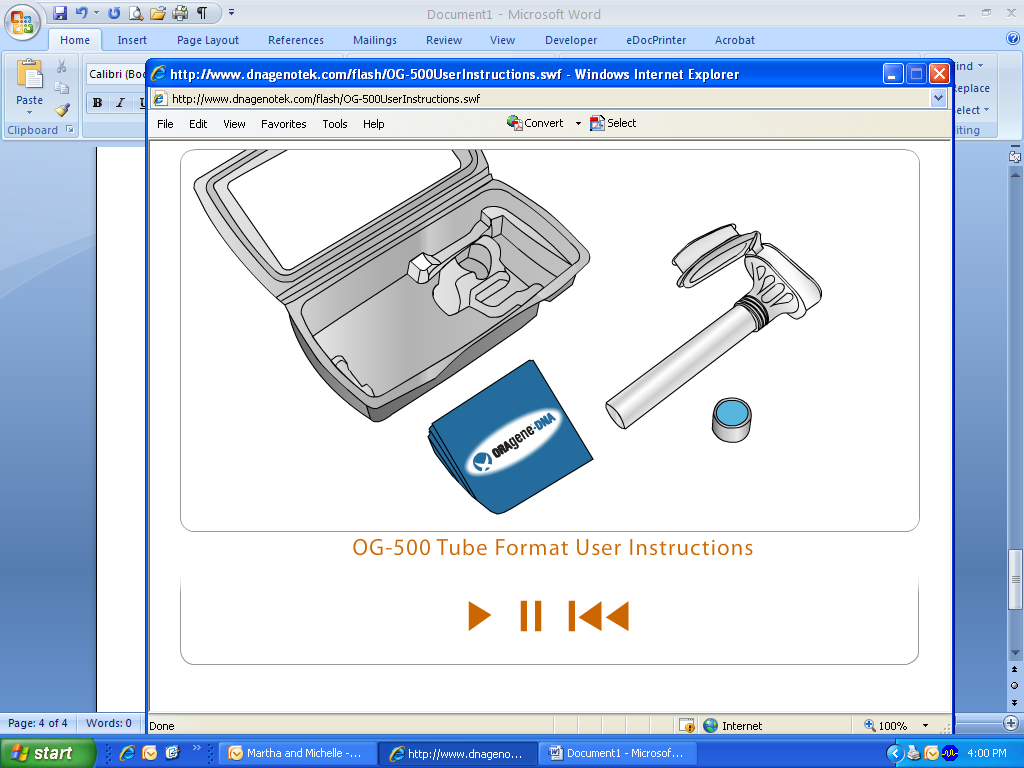Click the Copy icon in Clipboard group
Viewport: 1024px width, 768px height.
click(61, 88)
